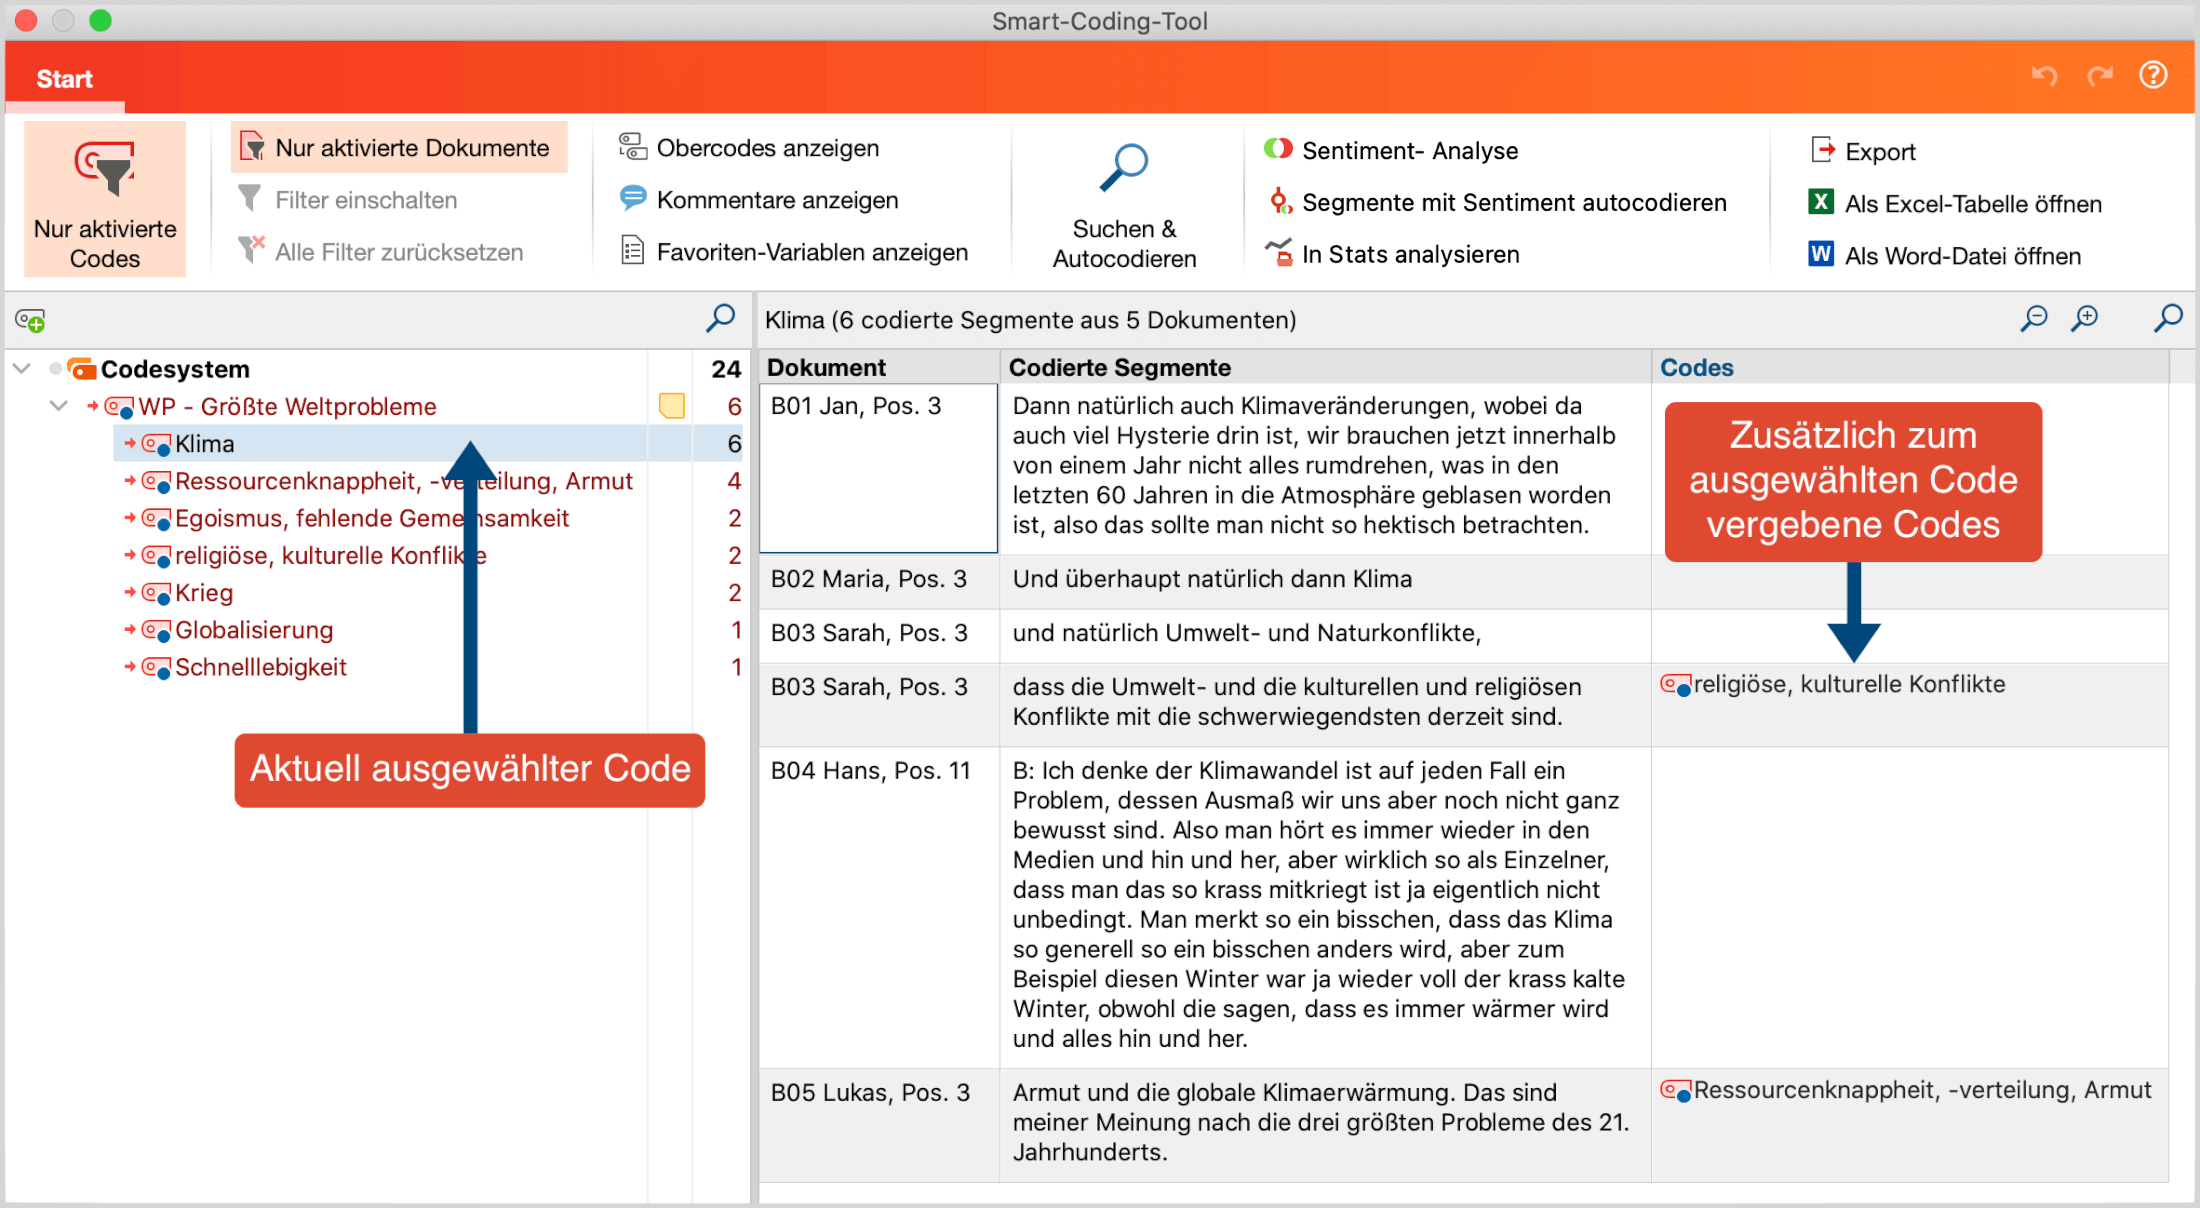The image size is (2200, 1208).
Task: Open the help question mark icon
Action: [x=2153, y=75]
